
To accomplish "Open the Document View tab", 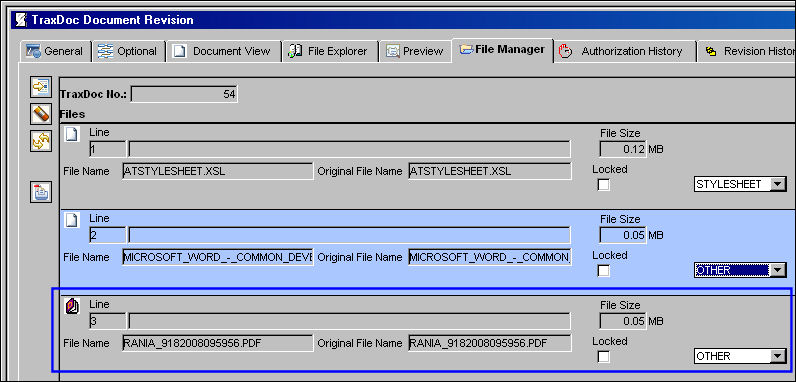I will 223,51.
